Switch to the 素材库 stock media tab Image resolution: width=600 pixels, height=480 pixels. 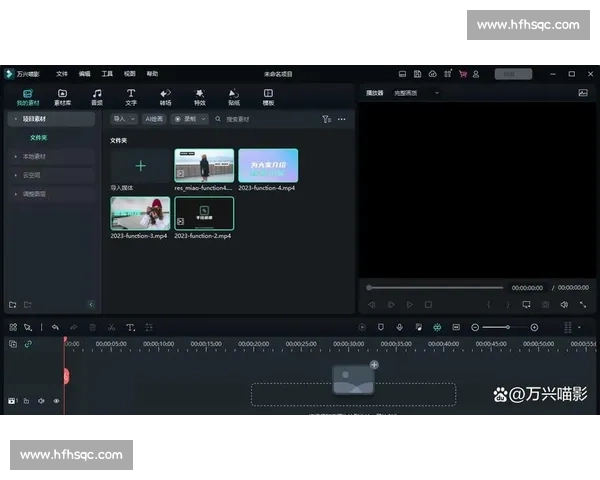62,97
